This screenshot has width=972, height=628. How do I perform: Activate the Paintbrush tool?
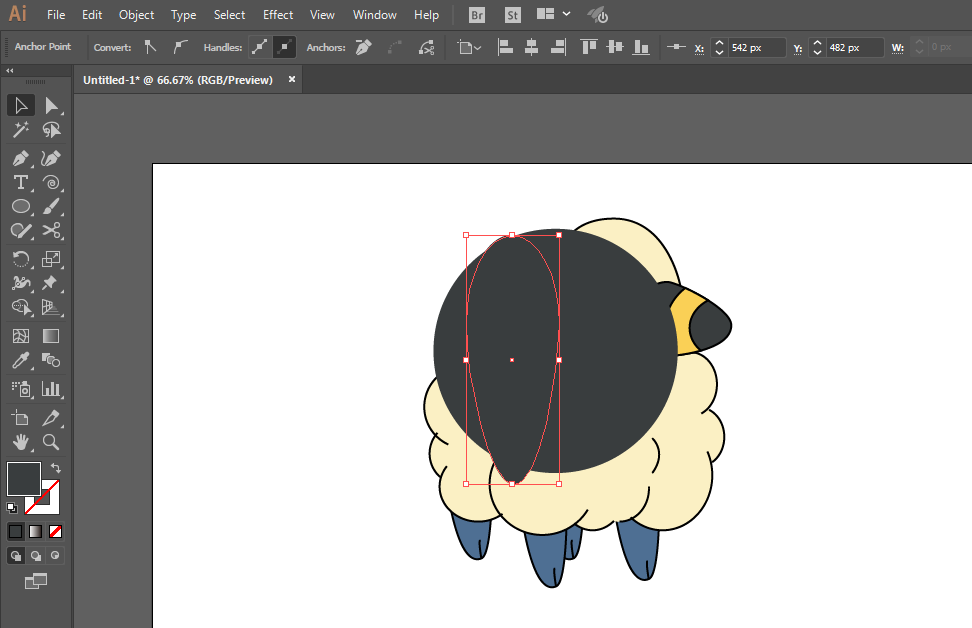coord(51,206)
